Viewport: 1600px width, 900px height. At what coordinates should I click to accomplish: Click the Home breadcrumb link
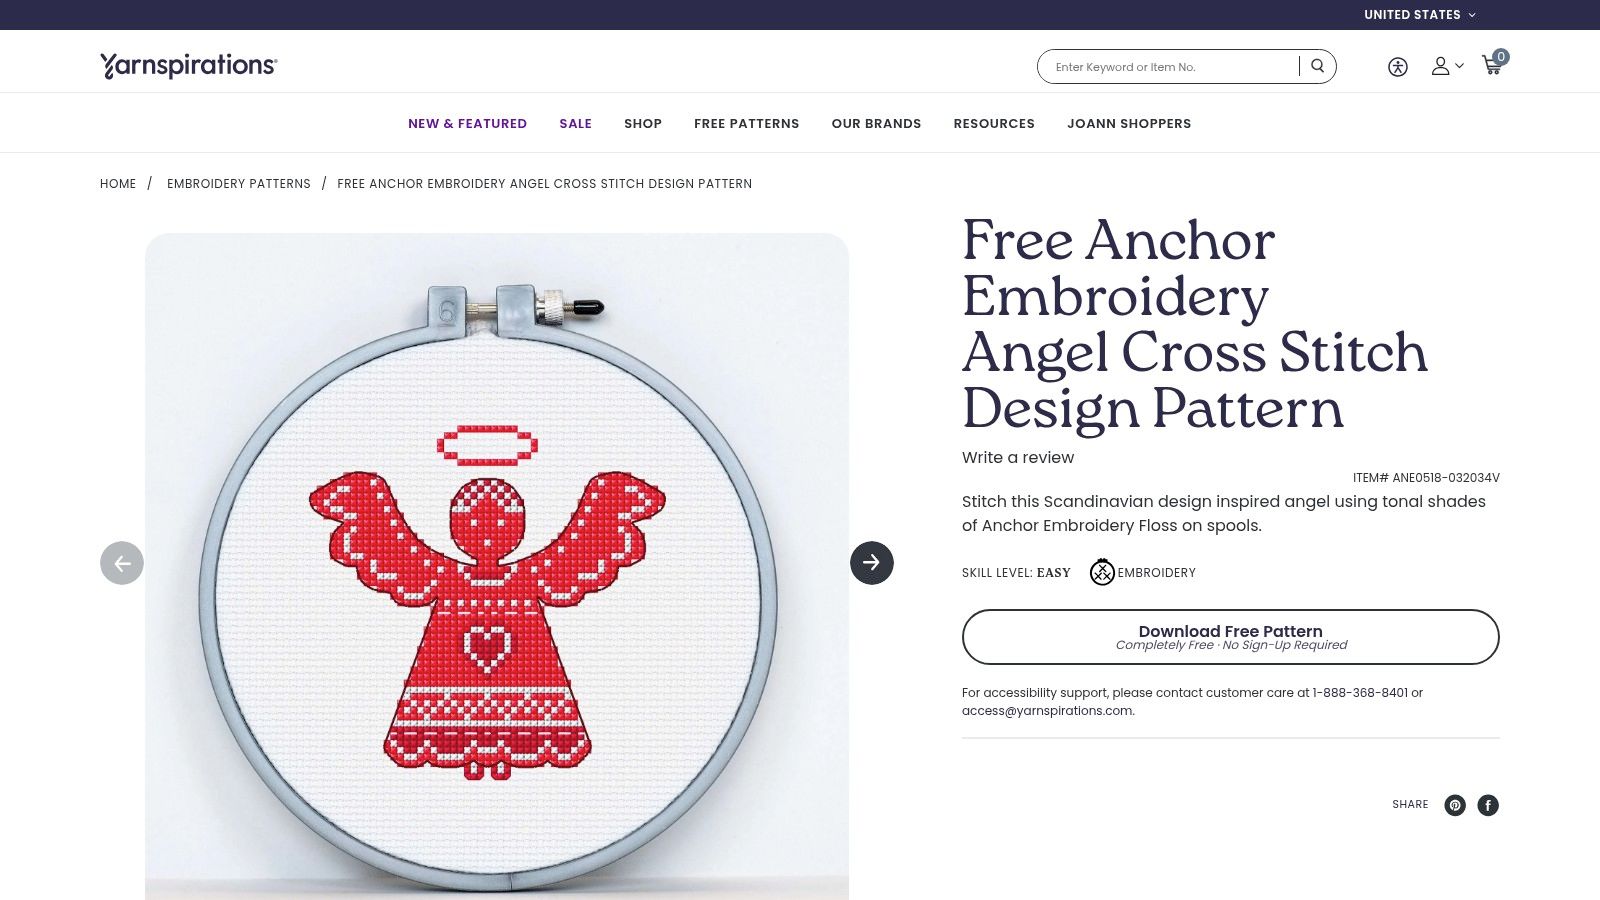pos(118,184)
